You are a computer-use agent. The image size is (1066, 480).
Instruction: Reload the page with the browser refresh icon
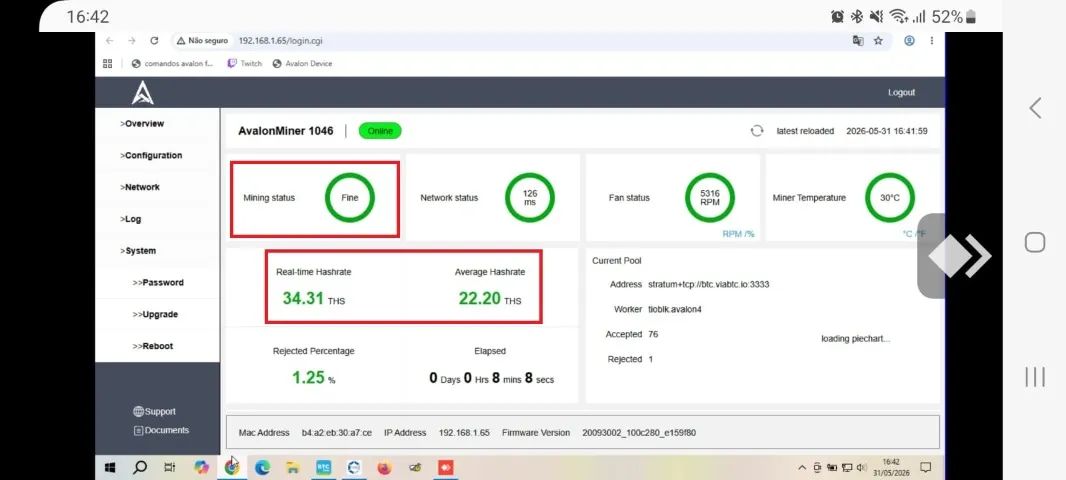point(154,41)
